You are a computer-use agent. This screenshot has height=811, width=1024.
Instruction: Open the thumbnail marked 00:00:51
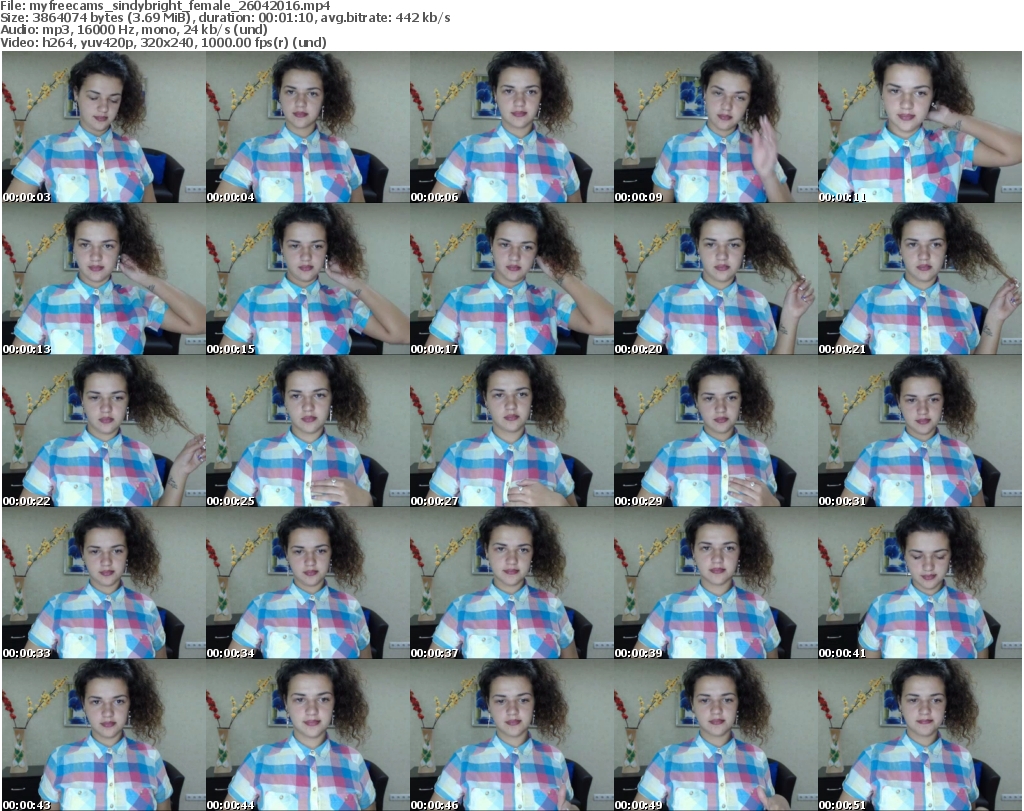pyautogui.click(x=920, y=735)
